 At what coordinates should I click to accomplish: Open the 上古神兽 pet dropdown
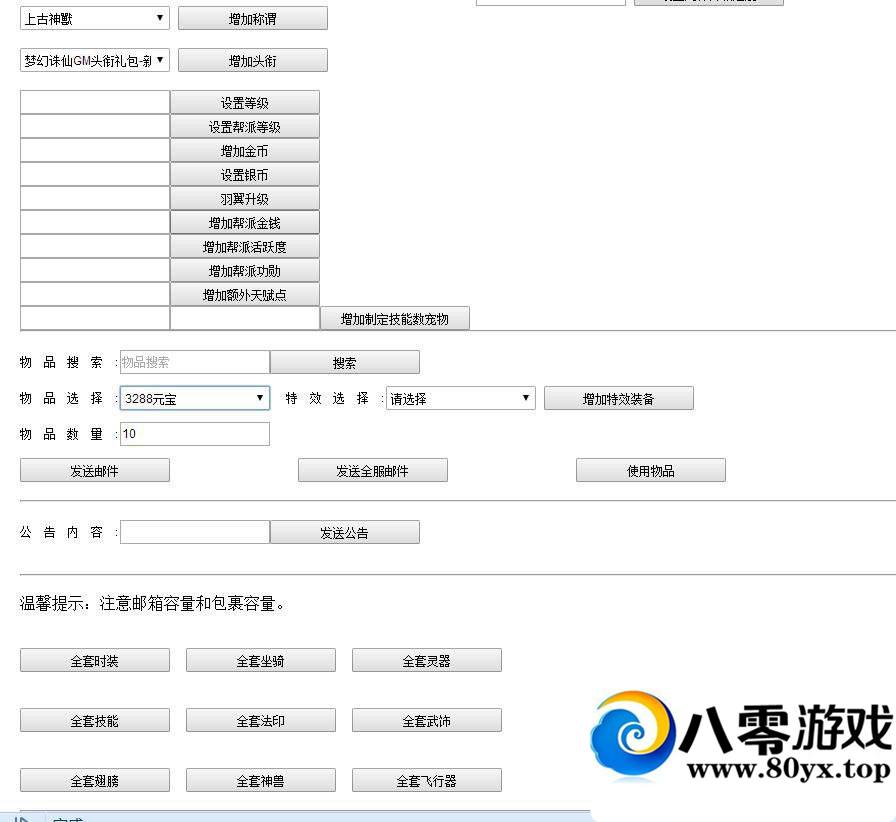94,17
